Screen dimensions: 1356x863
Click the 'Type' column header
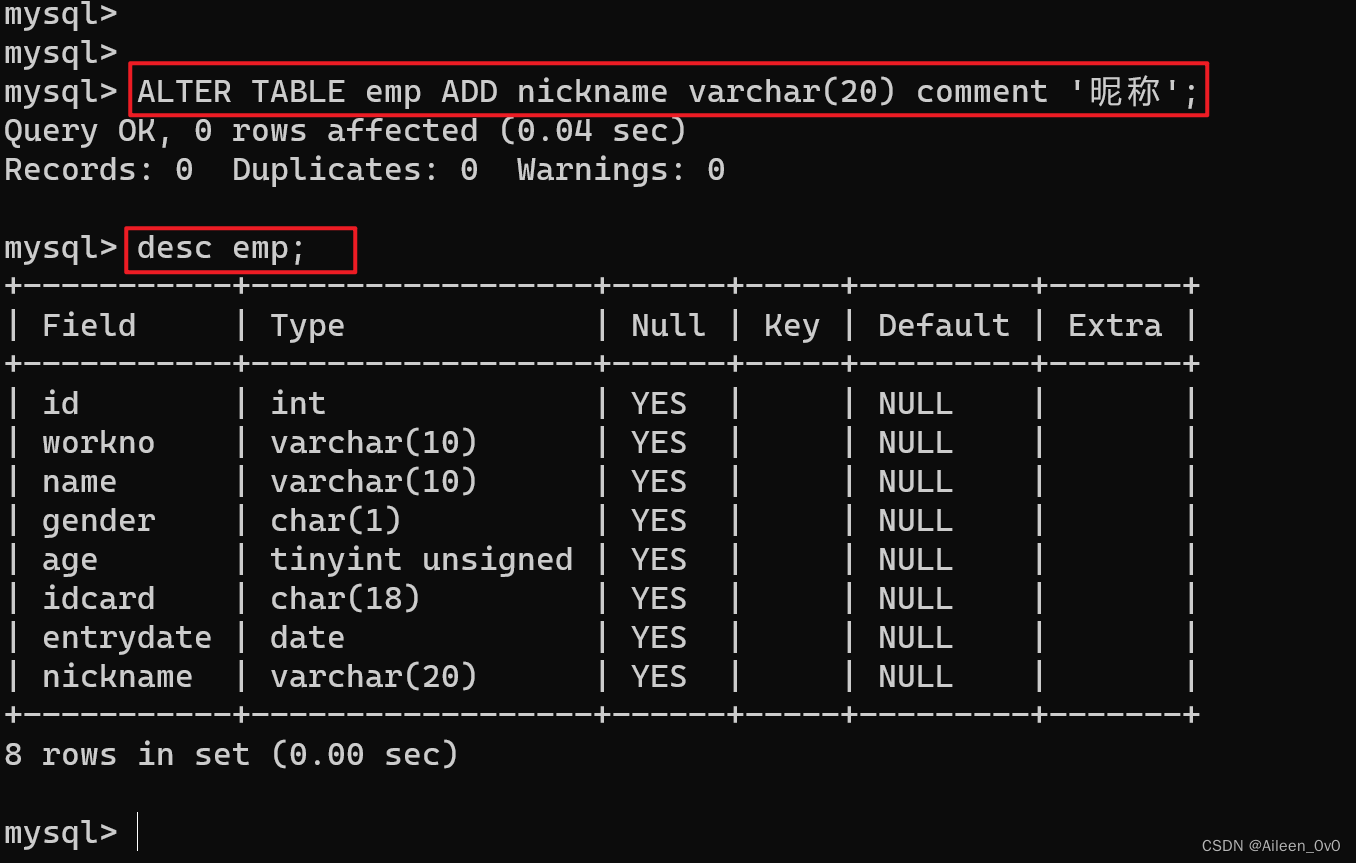(307, 326)
